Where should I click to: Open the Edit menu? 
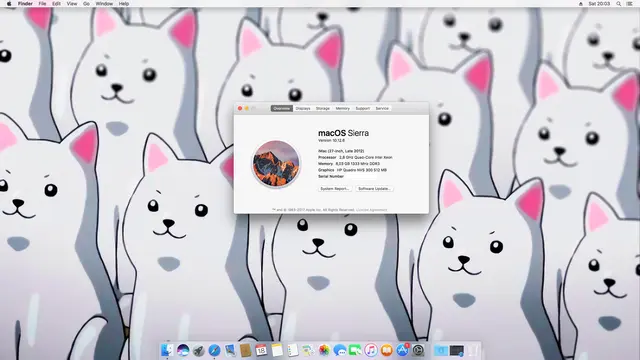pyautogui.click(x=56, y=4)
